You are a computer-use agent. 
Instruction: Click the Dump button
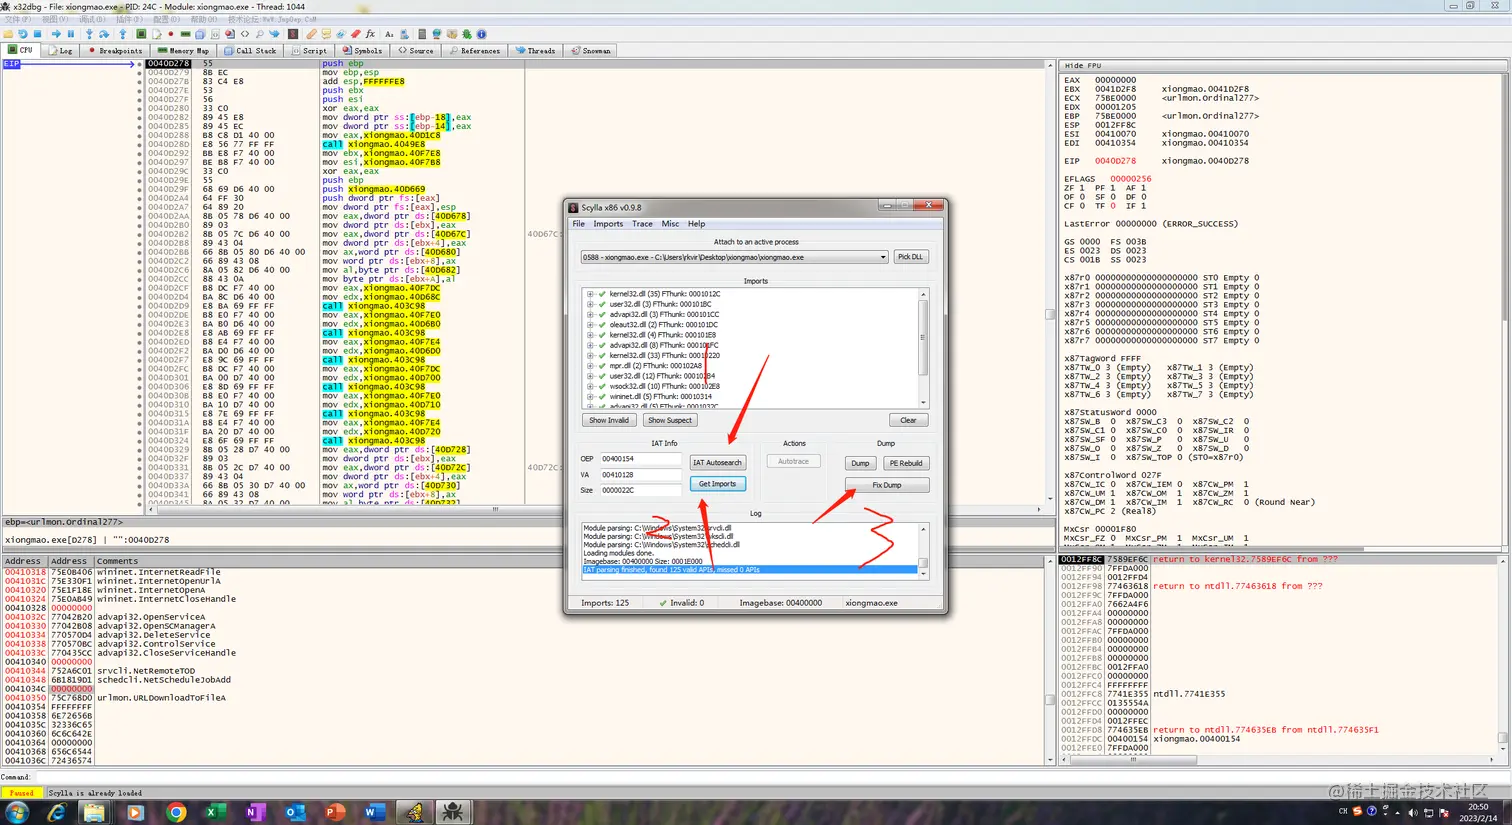tap(860, 463)
